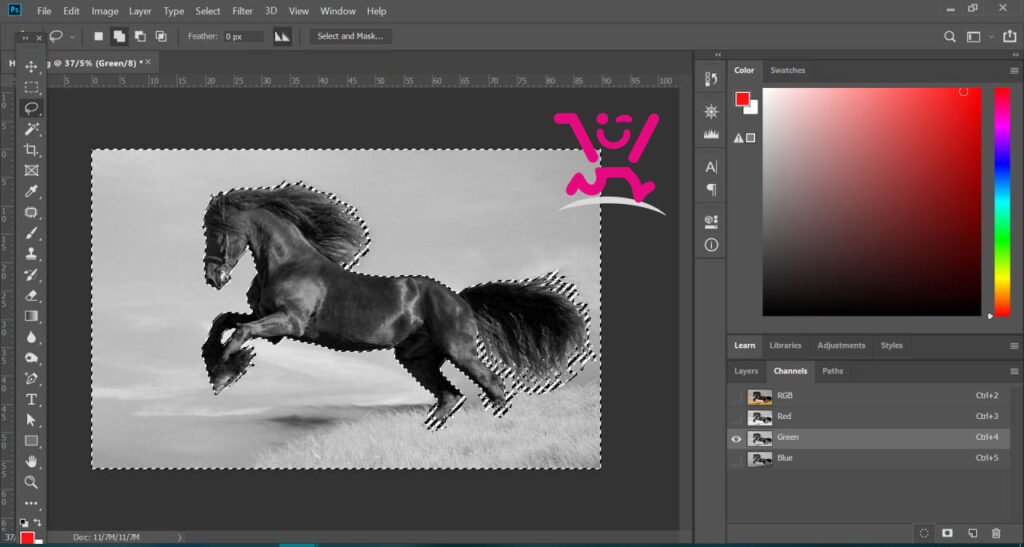1024x547 pixels.
Task: Select the Pen tool
Action: 31,379
